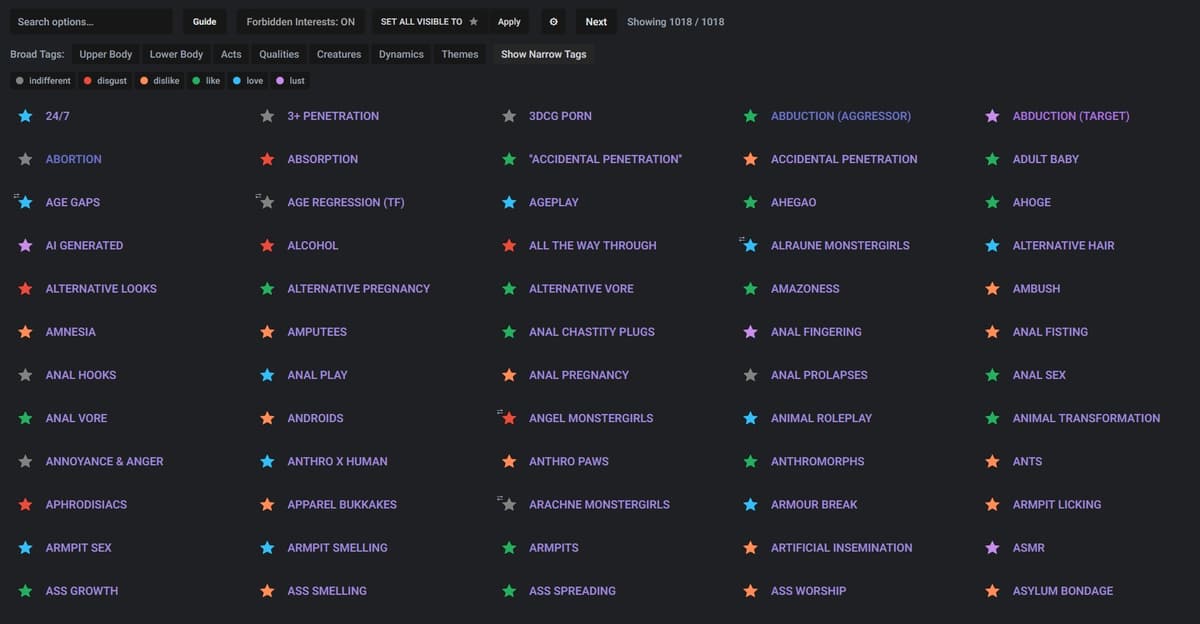Expand the Creatures broad tag group

tap(338, 54)
